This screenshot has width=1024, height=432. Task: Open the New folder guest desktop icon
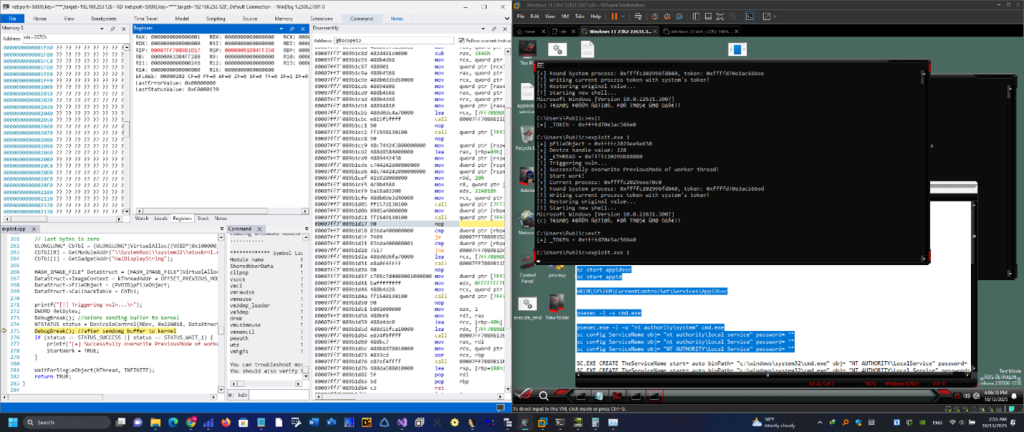point(557,307)
